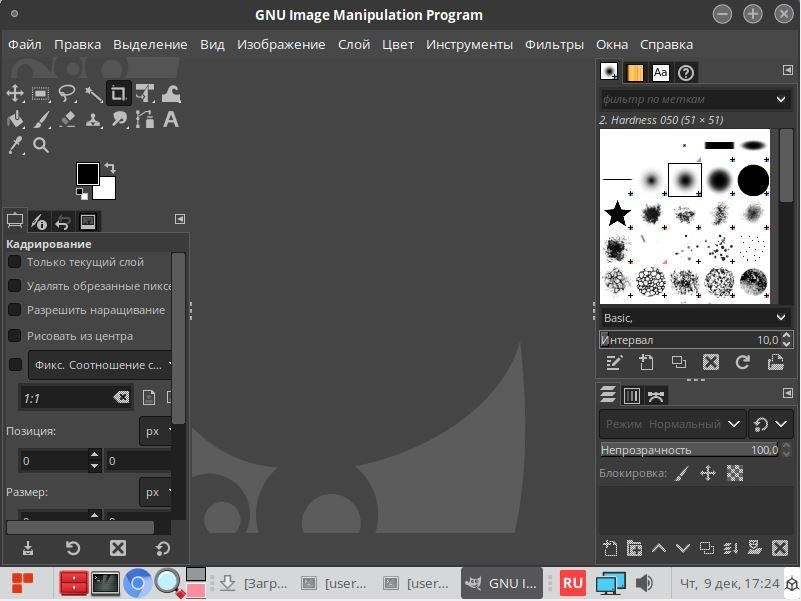Viewport: 801px width, 601px height.
Task: Open the Позиция units px dropdown
Action: [x=155, y=431]
